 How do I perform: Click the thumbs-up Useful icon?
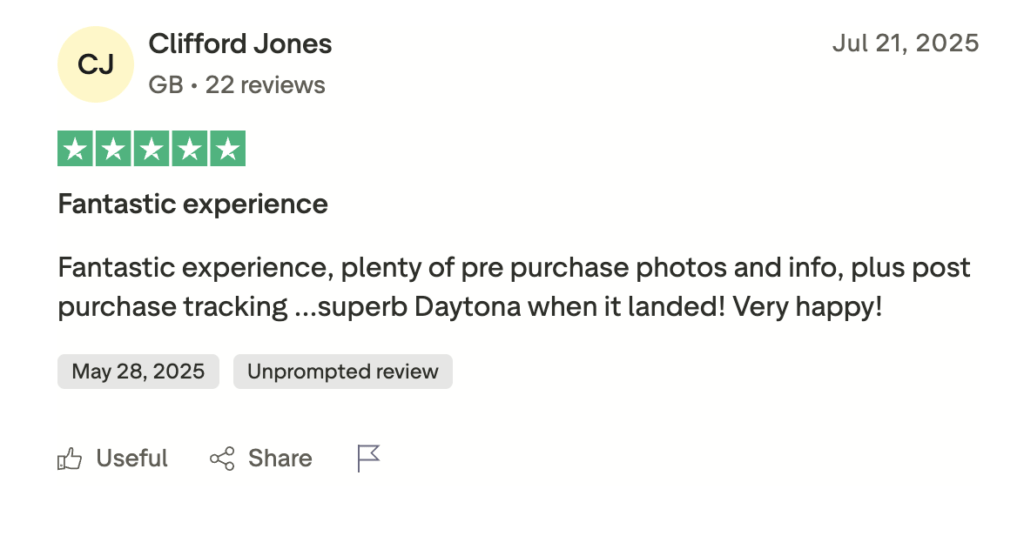(x=69, y=459)
